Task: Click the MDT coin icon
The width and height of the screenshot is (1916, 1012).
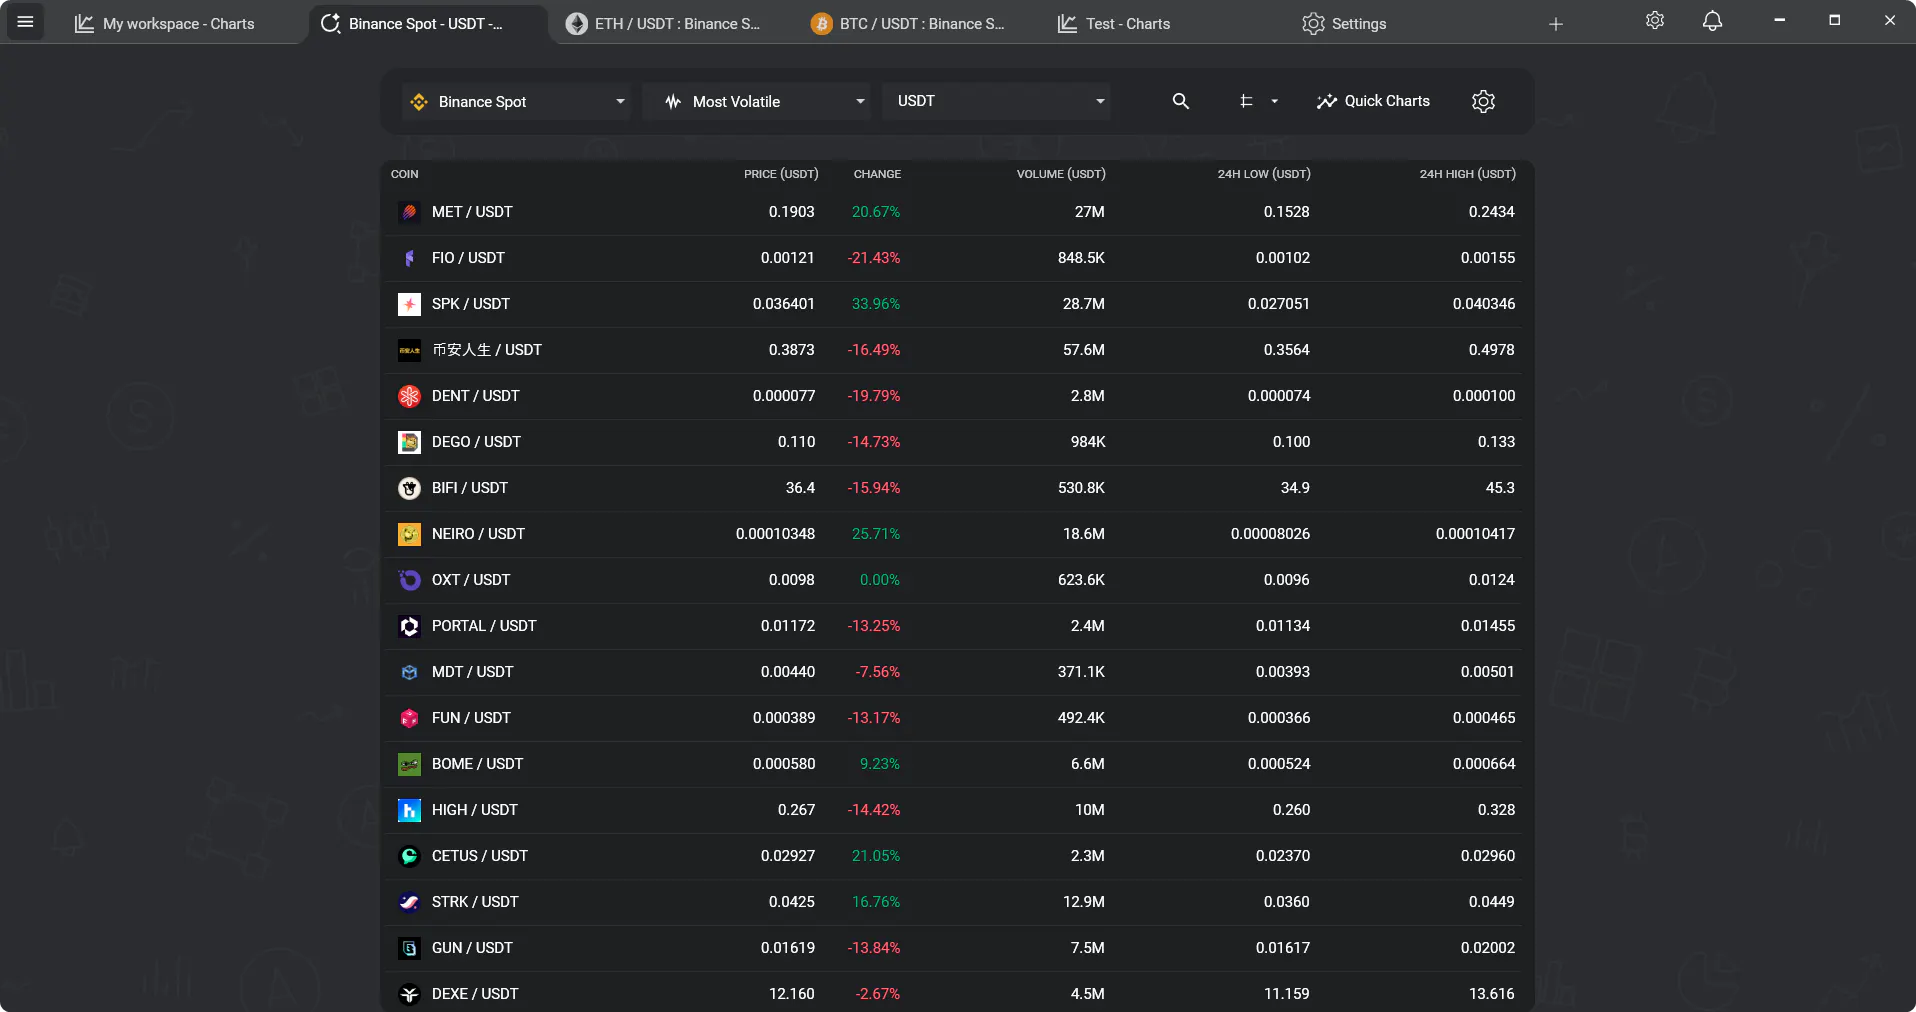Action: coord(409,672)
